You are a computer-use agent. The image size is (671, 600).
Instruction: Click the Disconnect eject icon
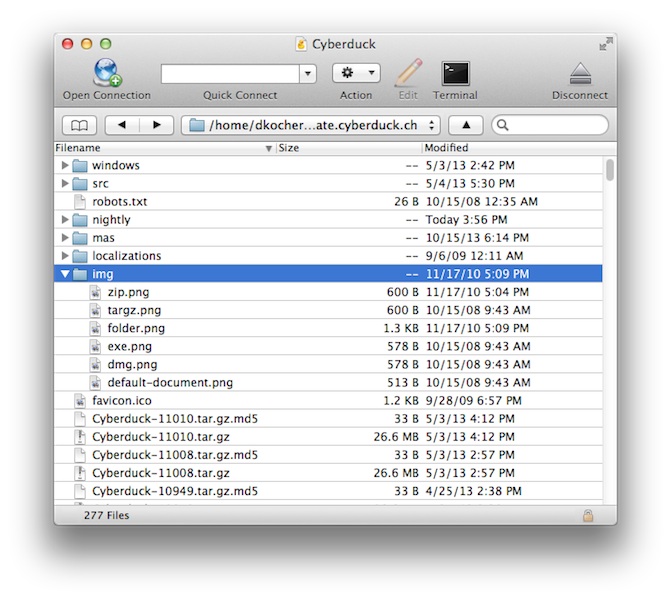pos(580,73)
